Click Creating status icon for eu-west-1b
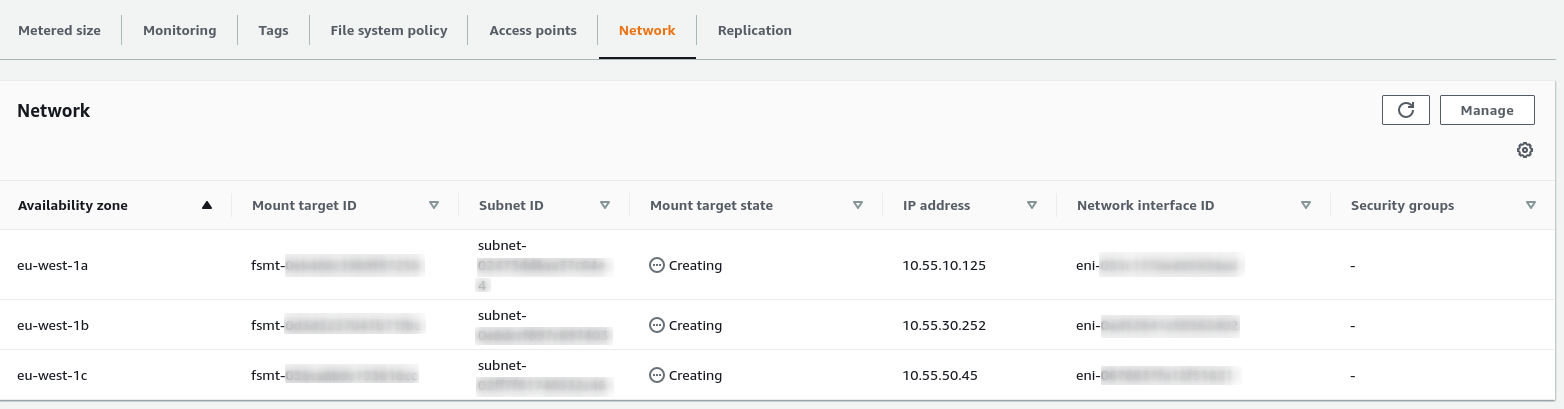The width and height of the screenshot is (1564, 409). [657, 326]
